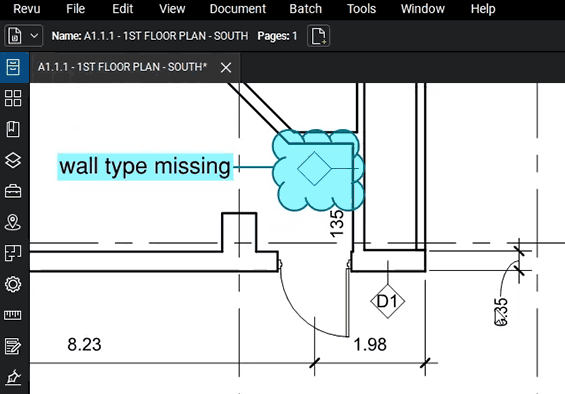
Task: Open the Batch menu
Action: 306,9
